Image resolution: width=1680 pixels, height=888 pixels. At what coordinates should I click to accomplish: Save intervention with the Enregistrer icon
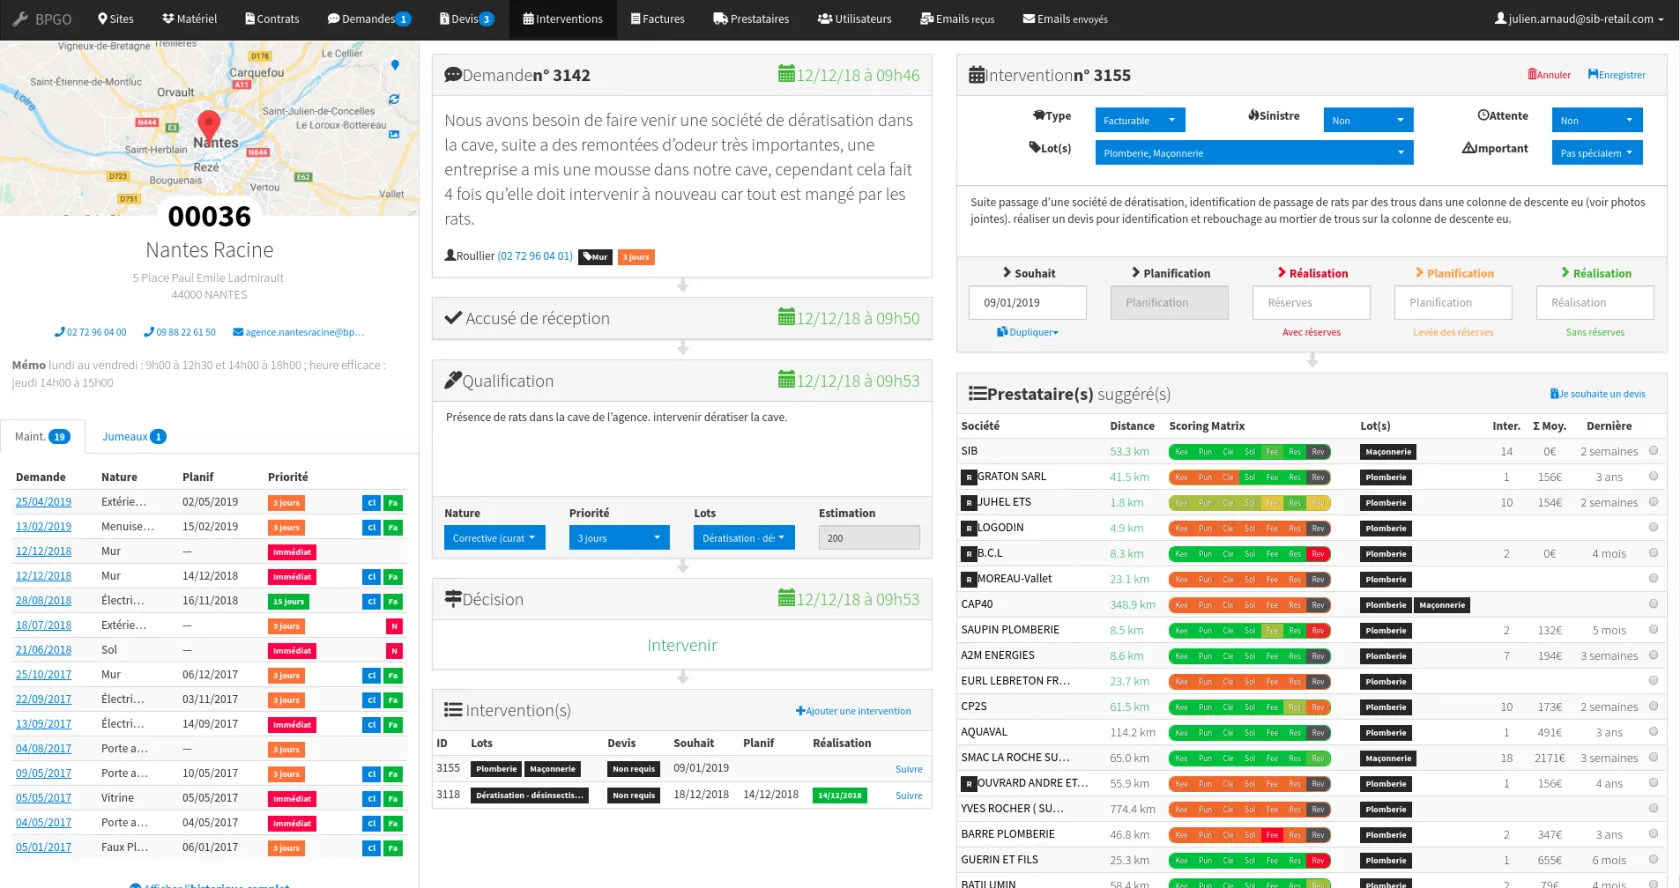tap(1593, 75)
